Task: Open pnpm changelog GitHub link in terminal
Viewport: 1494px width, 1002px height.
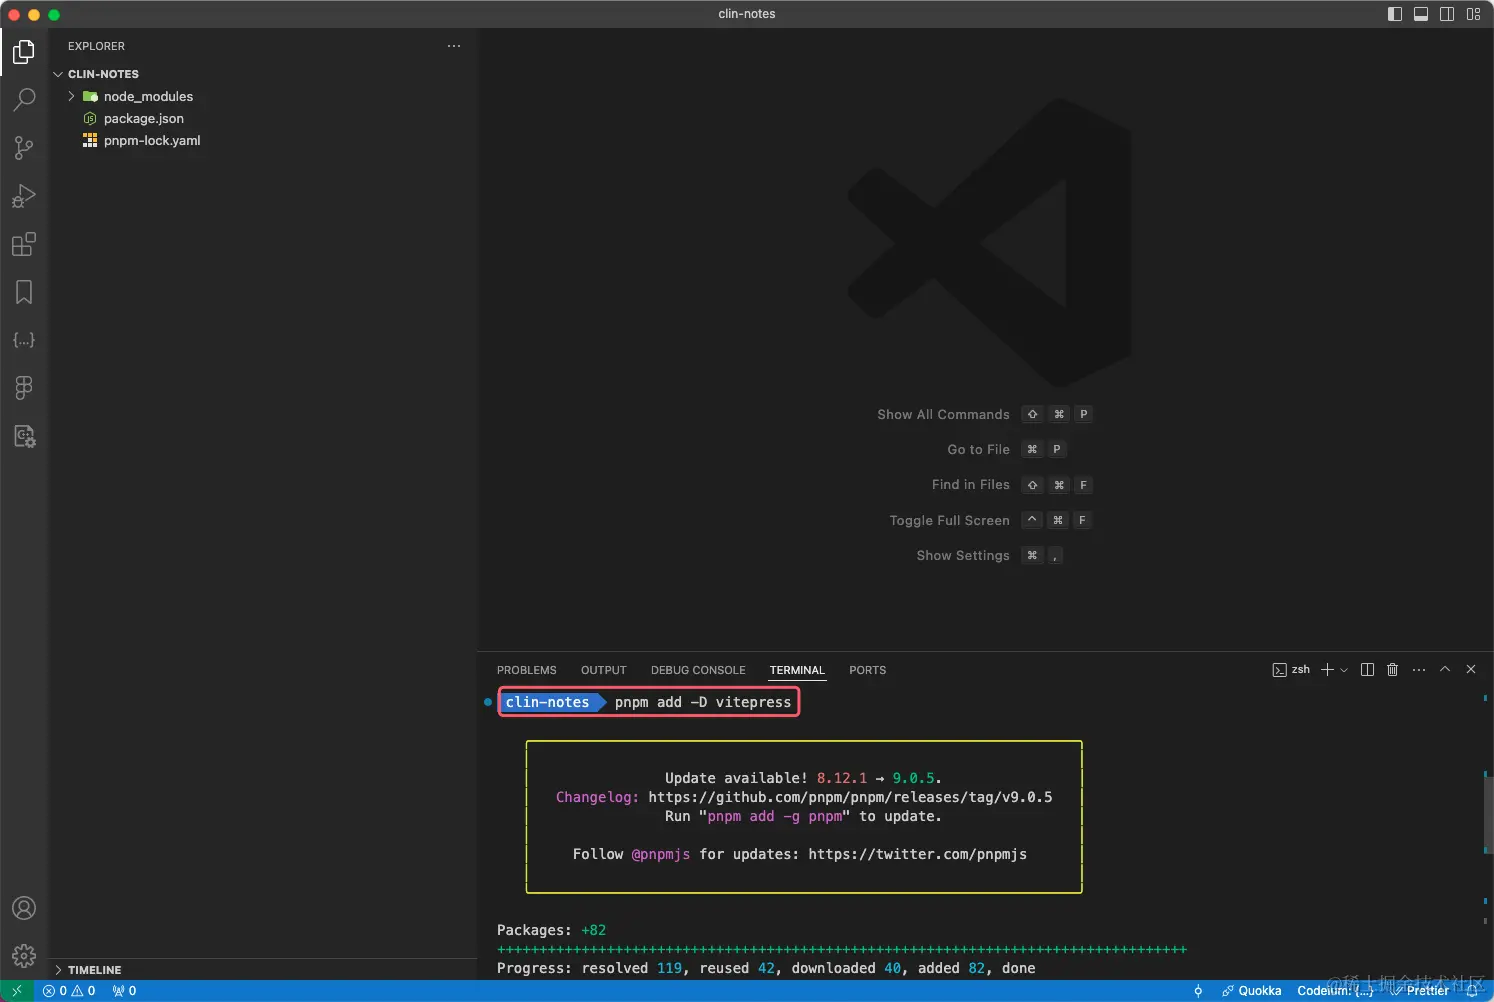Action: [x=850, y=797]
